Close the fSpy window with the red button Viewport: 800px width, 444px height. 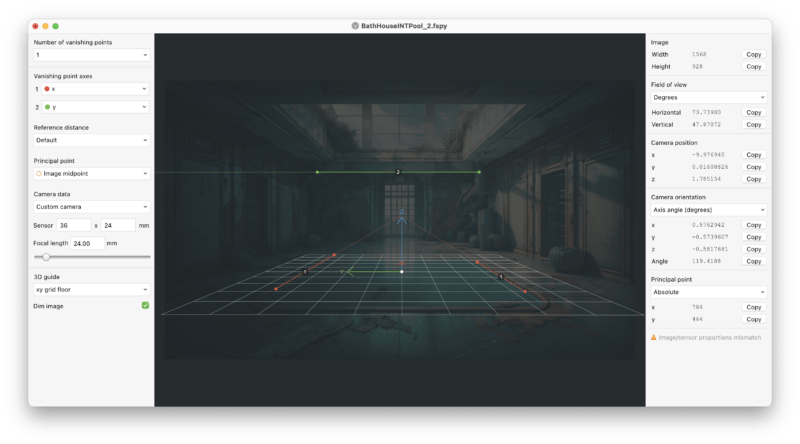35,26
